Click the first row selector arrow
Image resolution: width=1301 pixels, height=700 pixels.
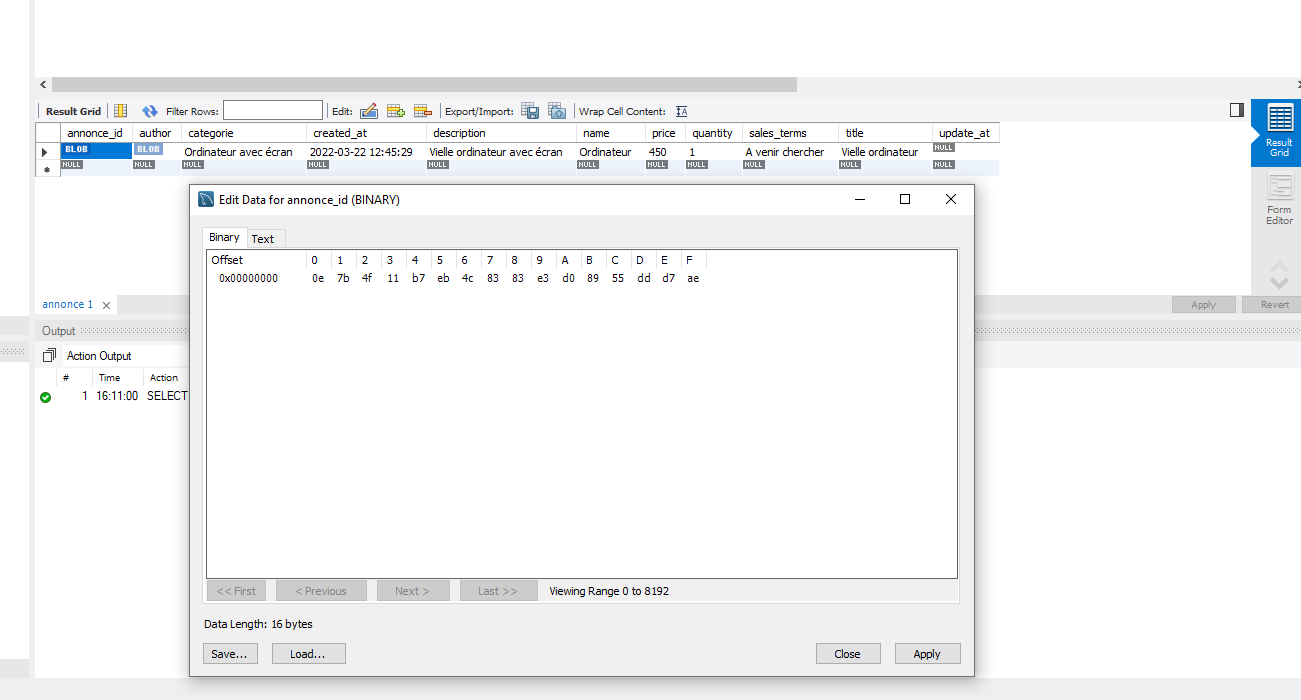46,152
